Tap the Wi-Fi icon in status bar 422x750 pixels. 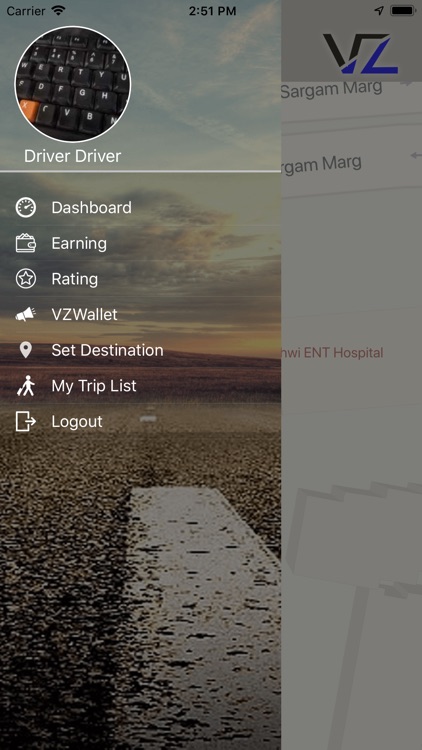pyautogui.click(x=58, y=11)
